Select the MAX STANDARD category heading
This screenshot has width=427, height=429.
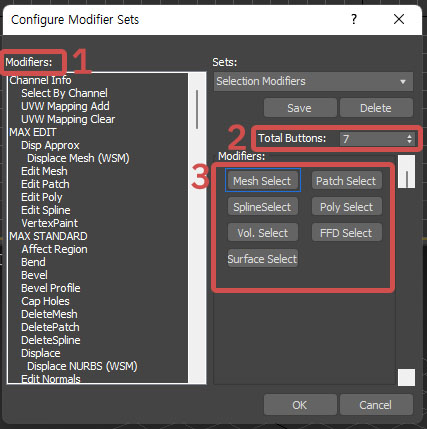tap(48, 236)
